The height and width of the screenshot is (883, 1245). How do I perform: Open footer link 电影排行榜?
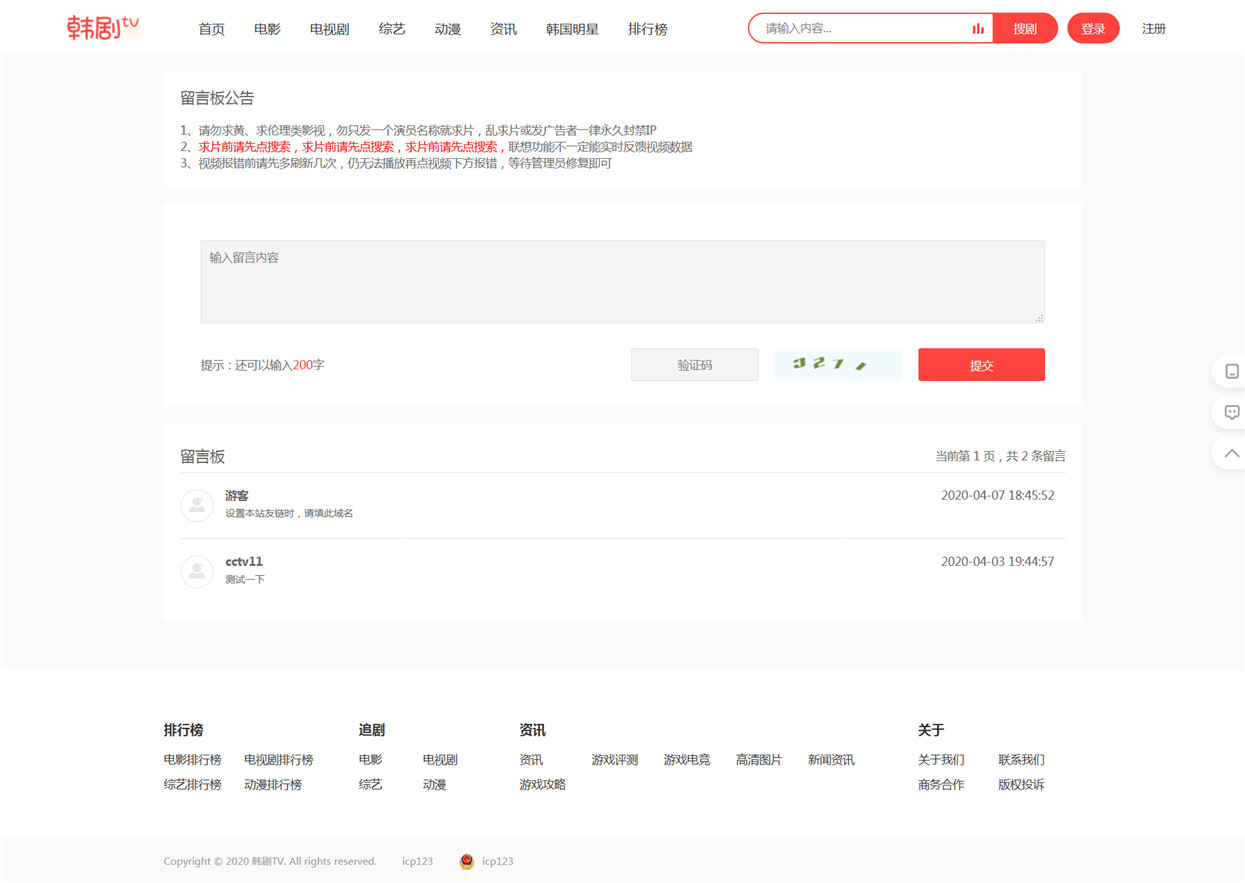(193, 760)
